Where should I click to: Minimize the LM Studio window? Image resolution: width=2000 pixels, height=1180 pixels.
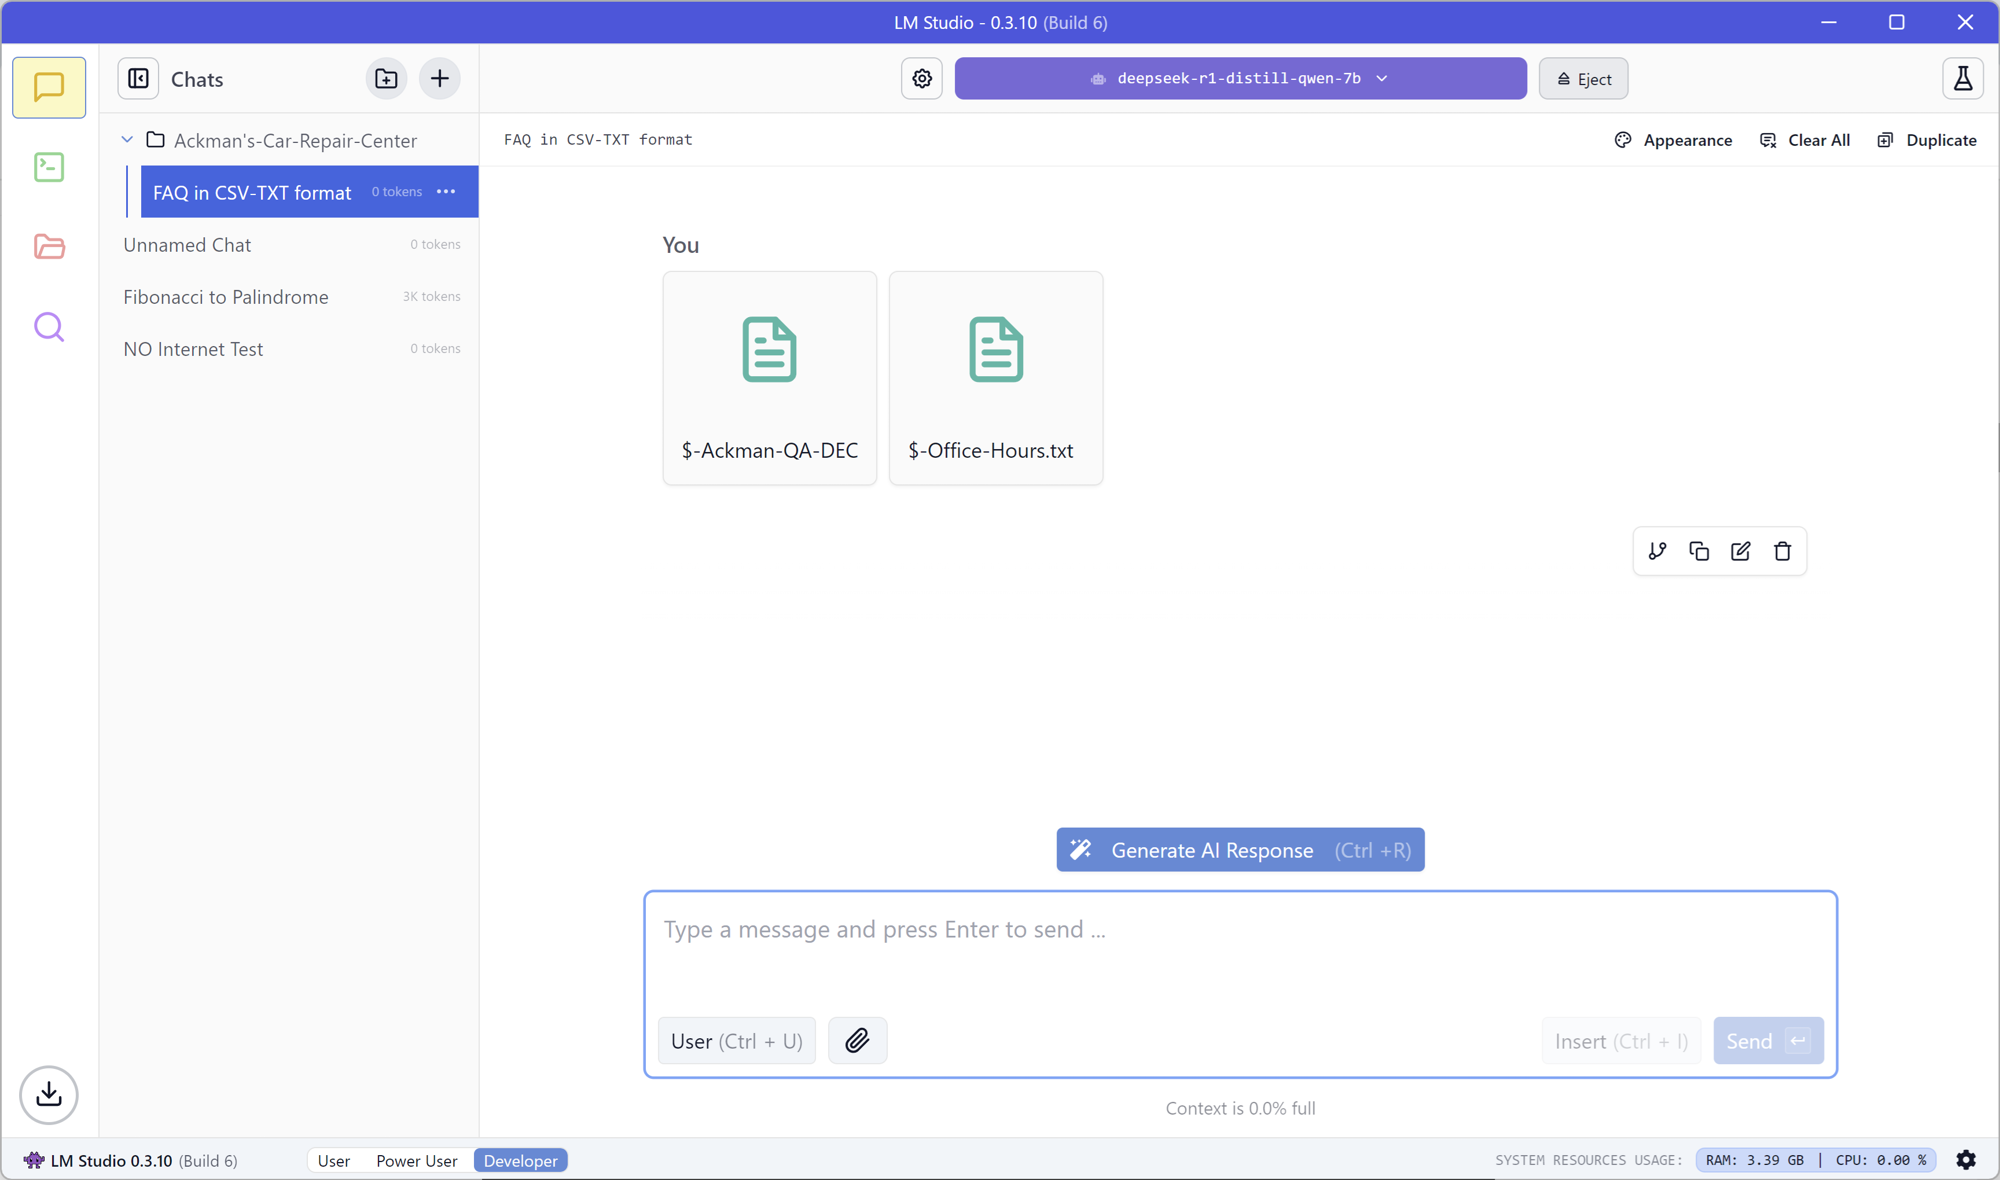click(x=1829, y=22)
